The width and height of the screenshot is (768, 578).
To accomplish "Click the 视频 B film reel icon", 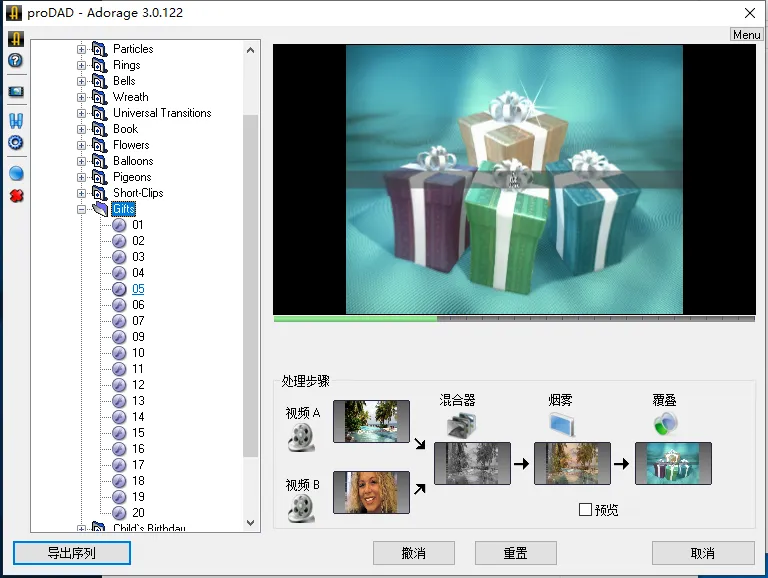I will [x=301, y=508].
